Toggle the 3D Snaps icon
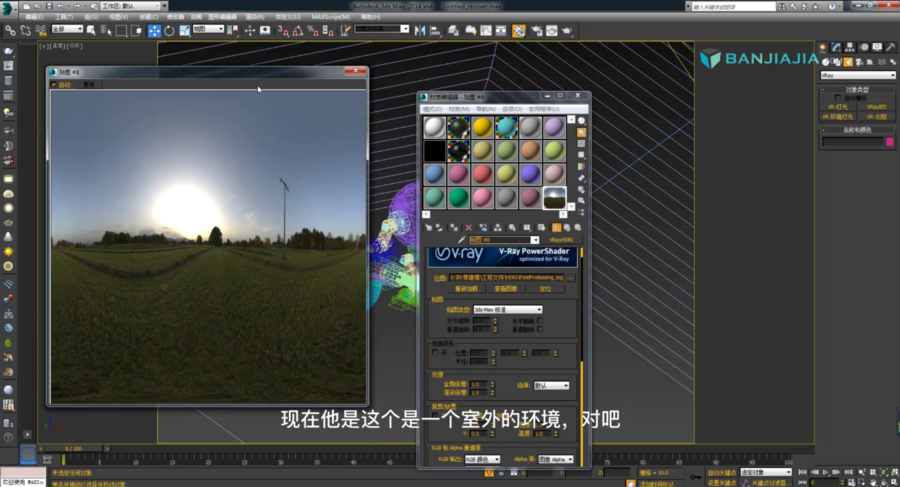900x487 pixels. click(x=283, y=30)
